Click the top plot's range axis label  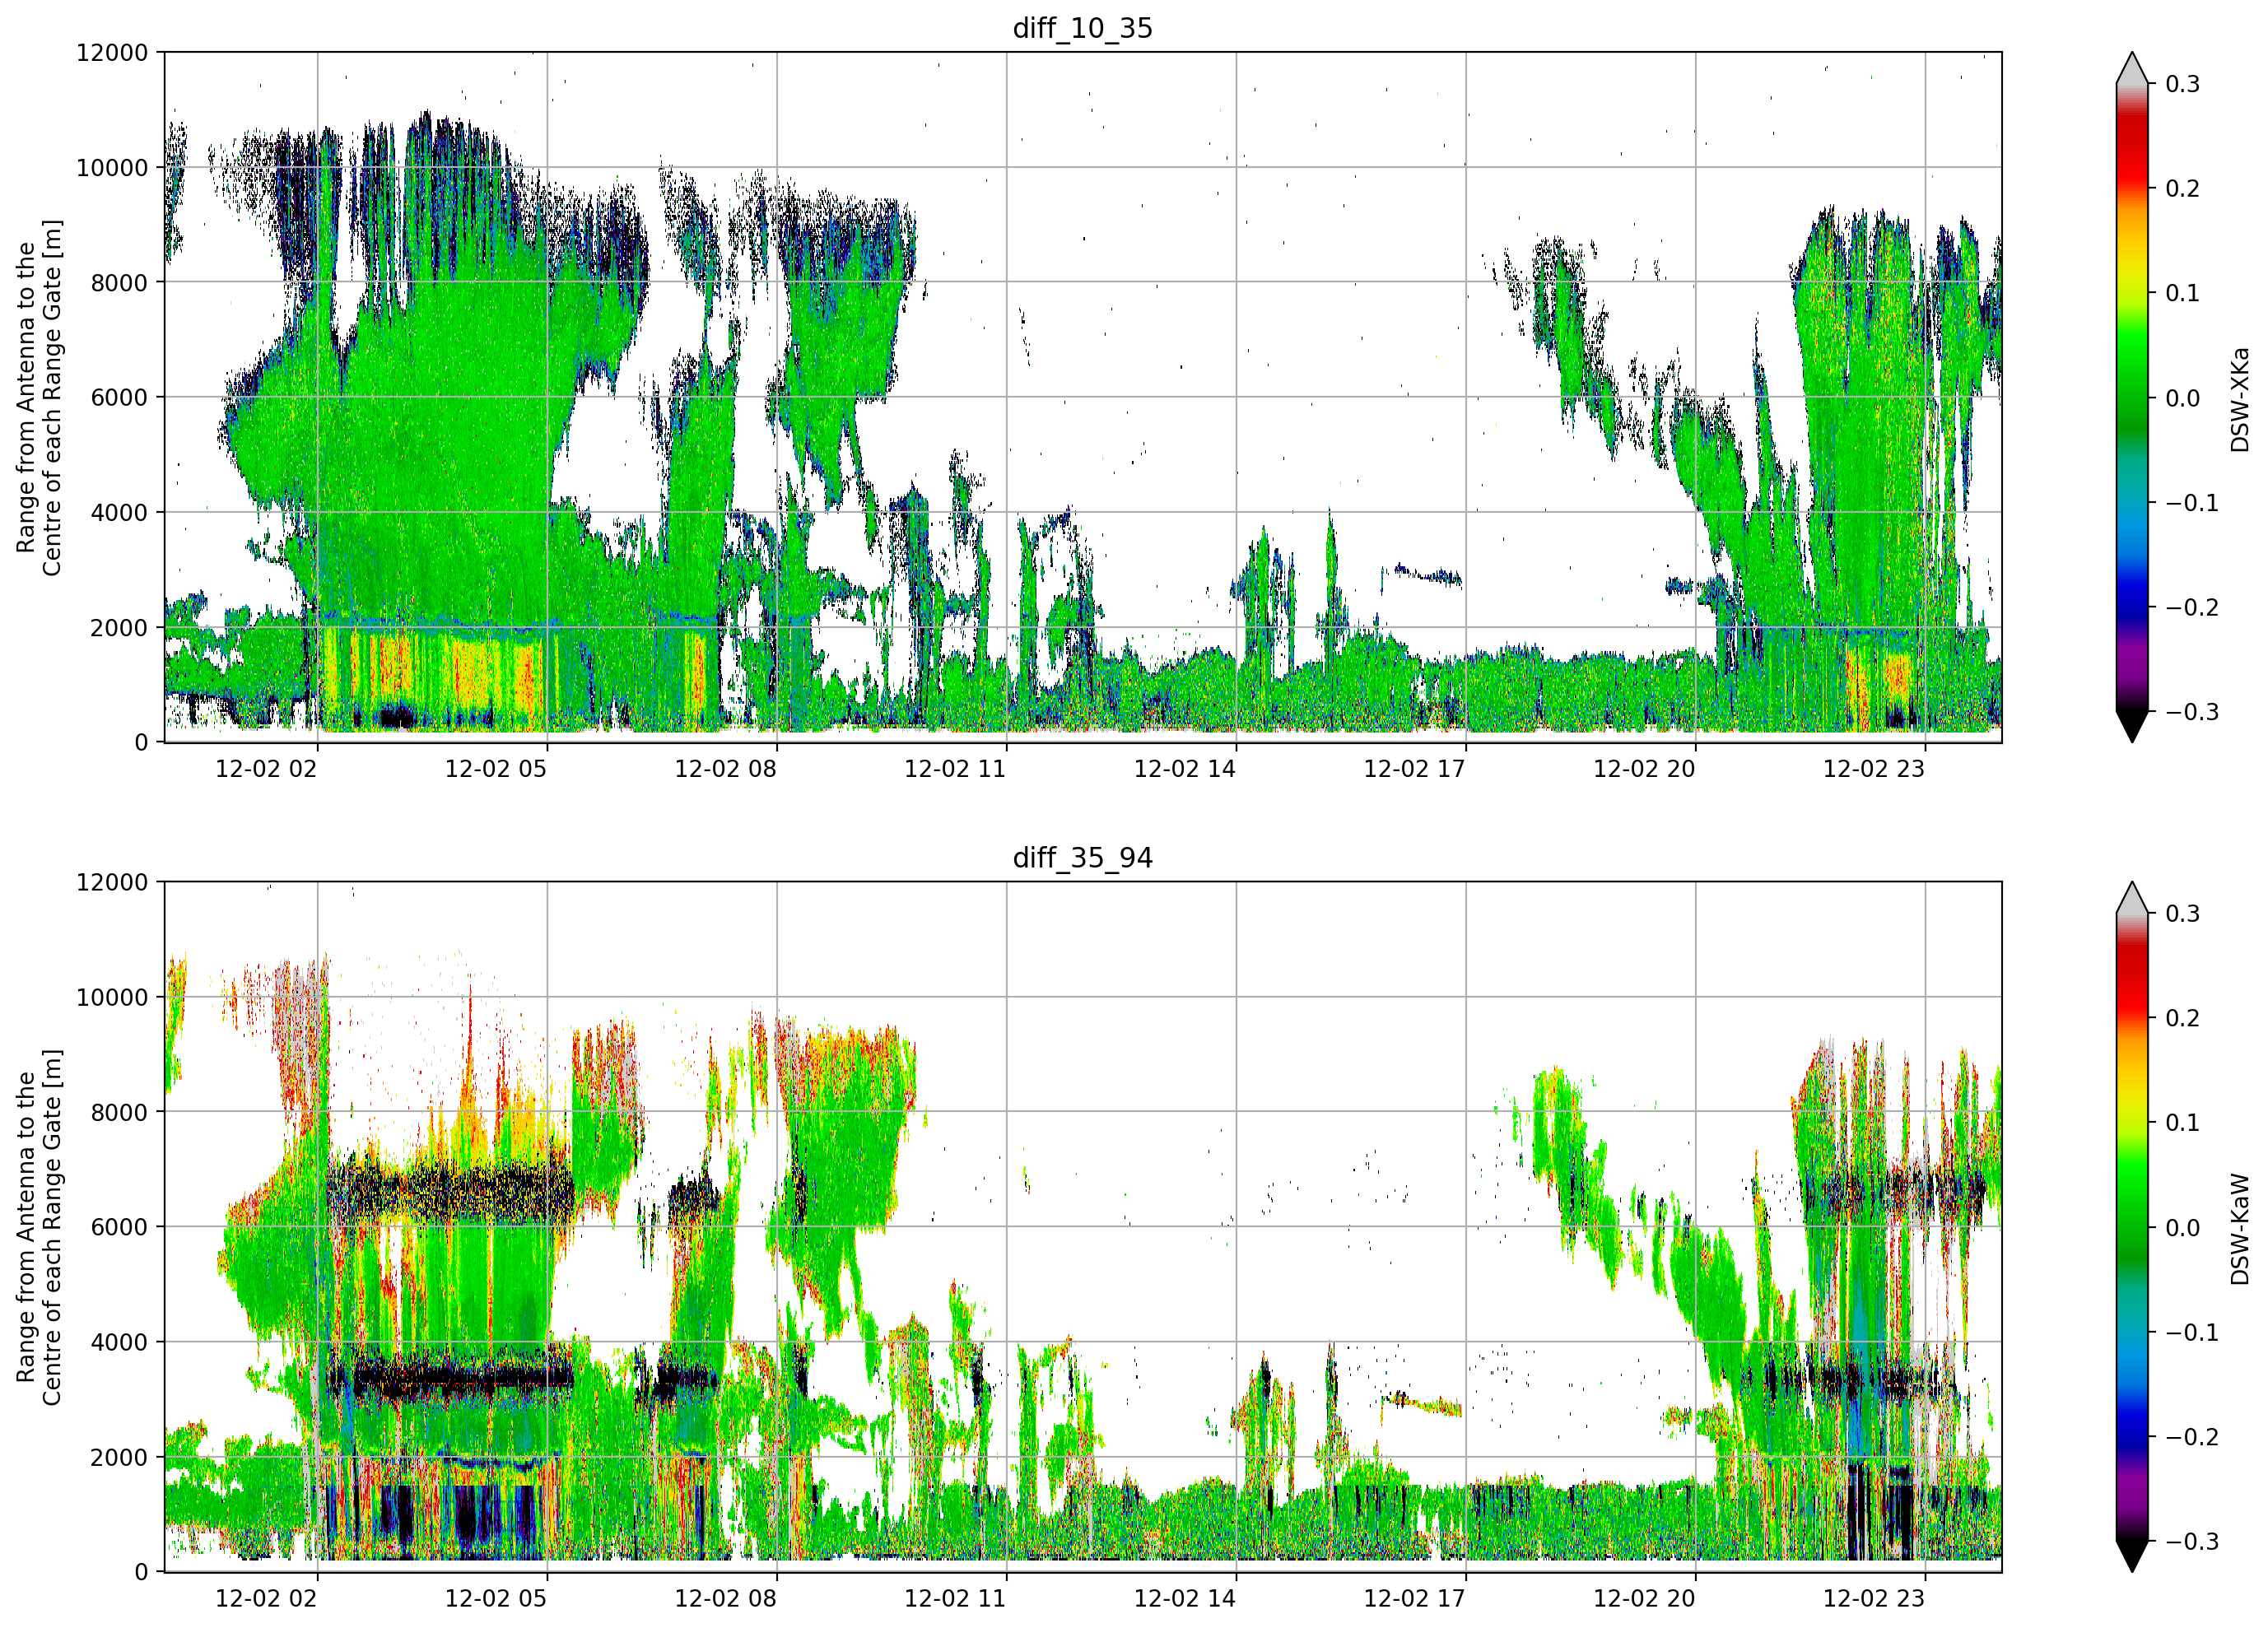[x=39, y=398]
